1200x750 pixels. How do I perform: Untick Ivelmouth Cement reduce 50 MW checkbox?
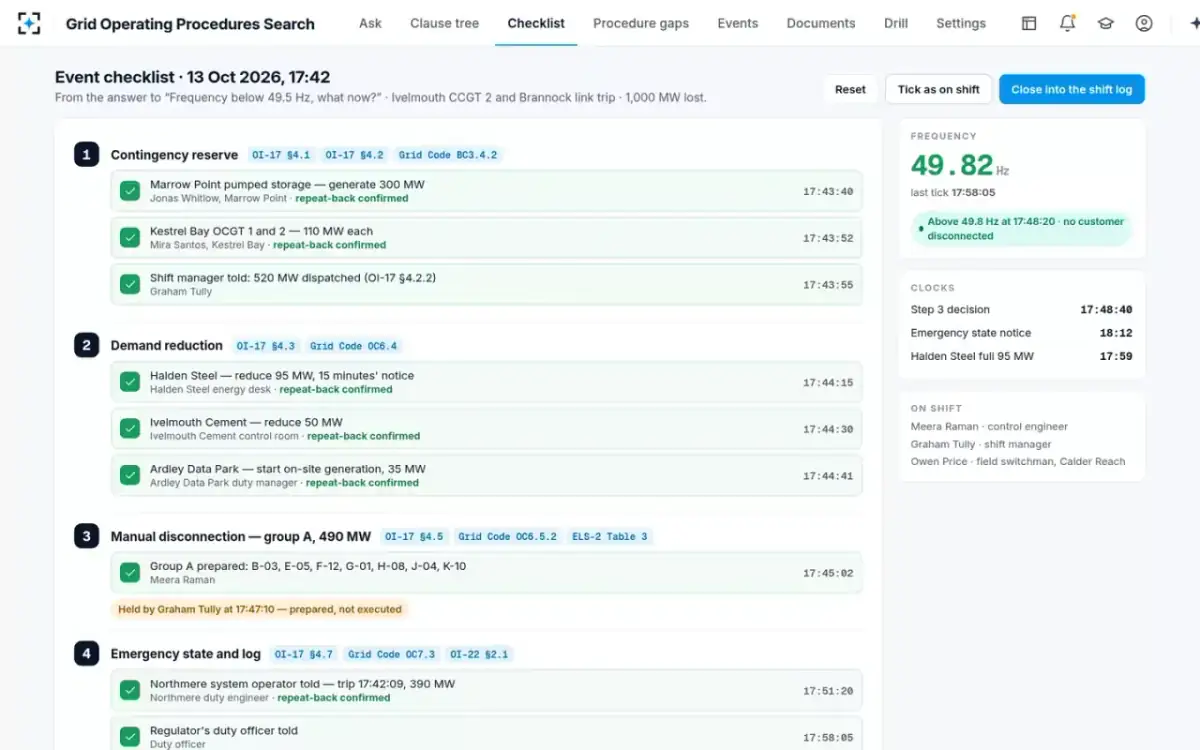130,429
